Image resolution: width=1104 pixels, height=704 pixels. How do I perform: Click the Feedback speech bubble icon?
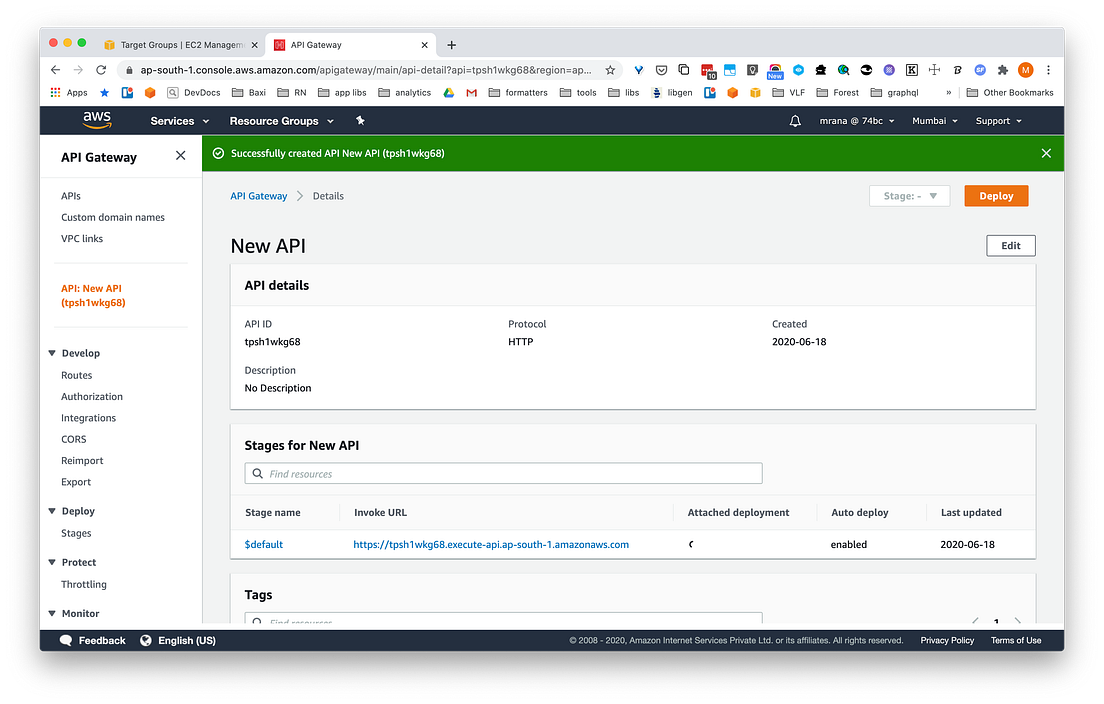[65, 640]
